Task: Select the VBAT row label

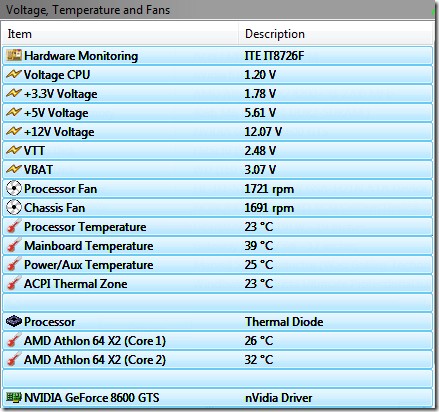Action: coord(38,170)
